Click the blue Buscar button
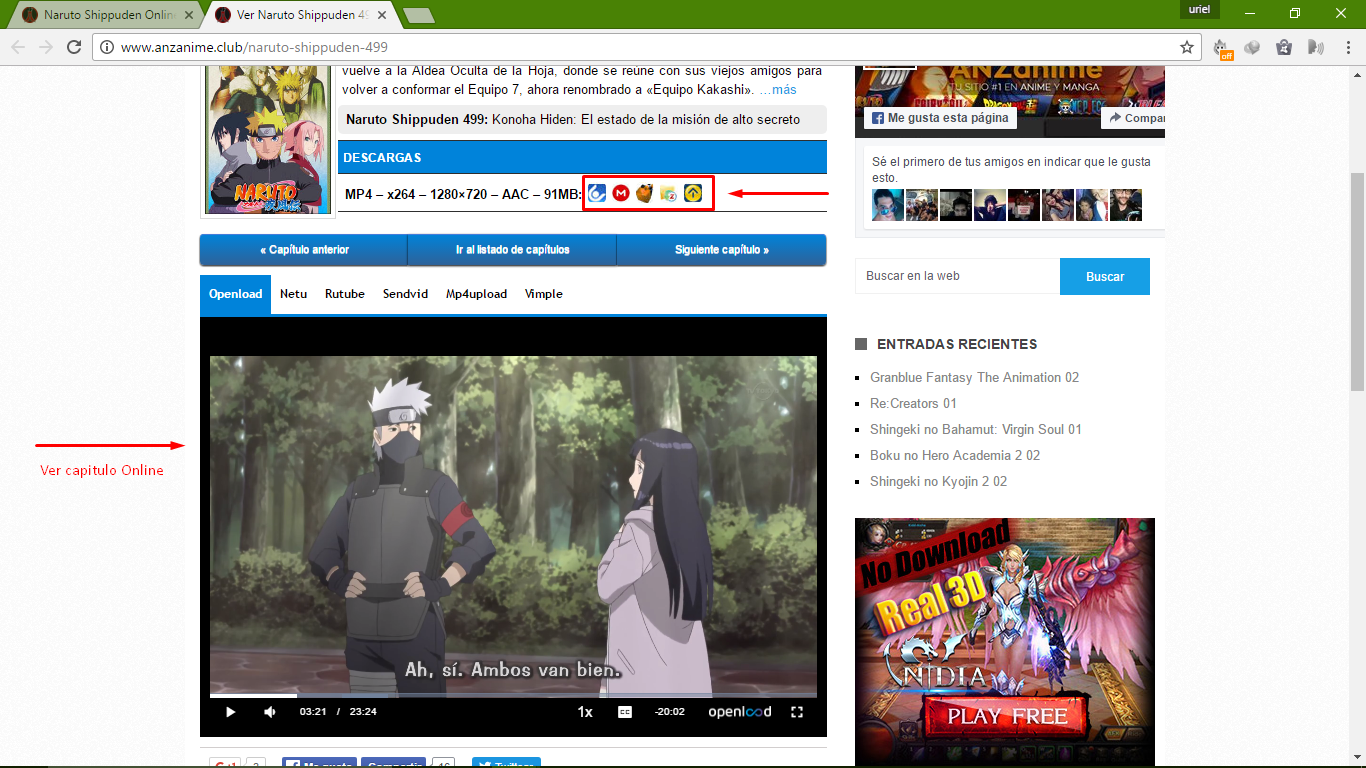 [1105, 276]
